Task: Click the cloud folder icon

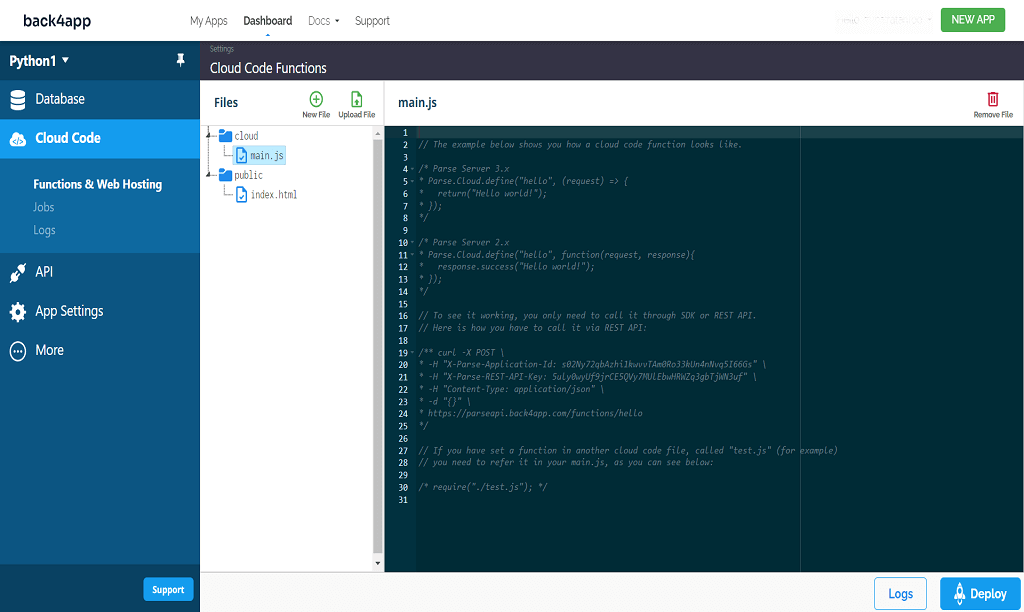Action: [x=225, y=135]
